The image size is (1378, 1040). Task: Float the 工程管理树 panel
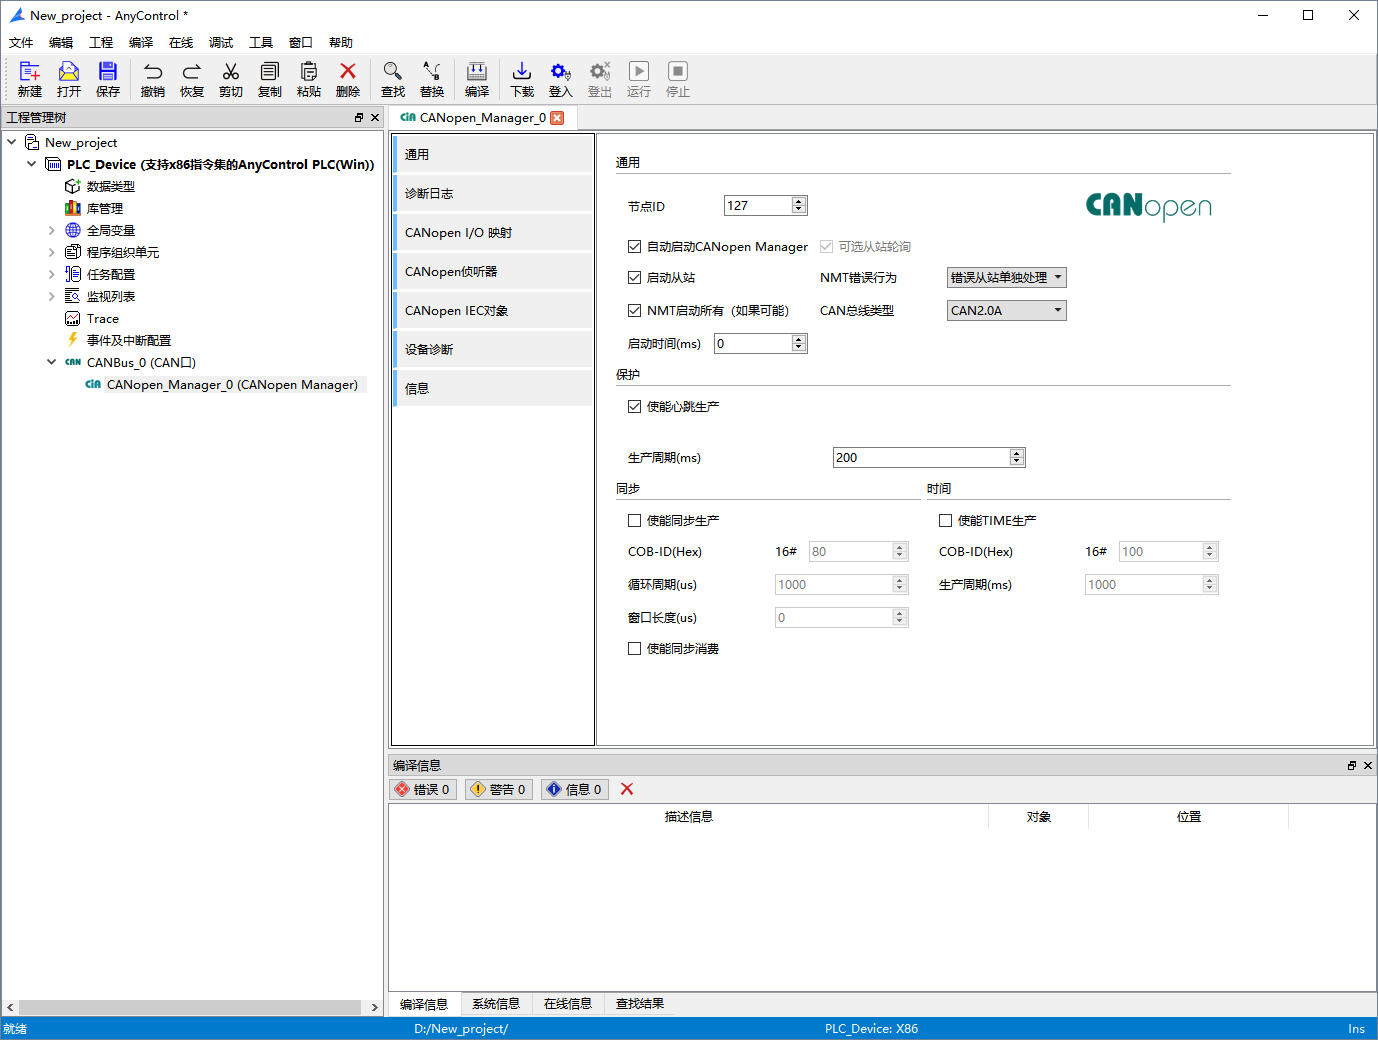[359, 117]
